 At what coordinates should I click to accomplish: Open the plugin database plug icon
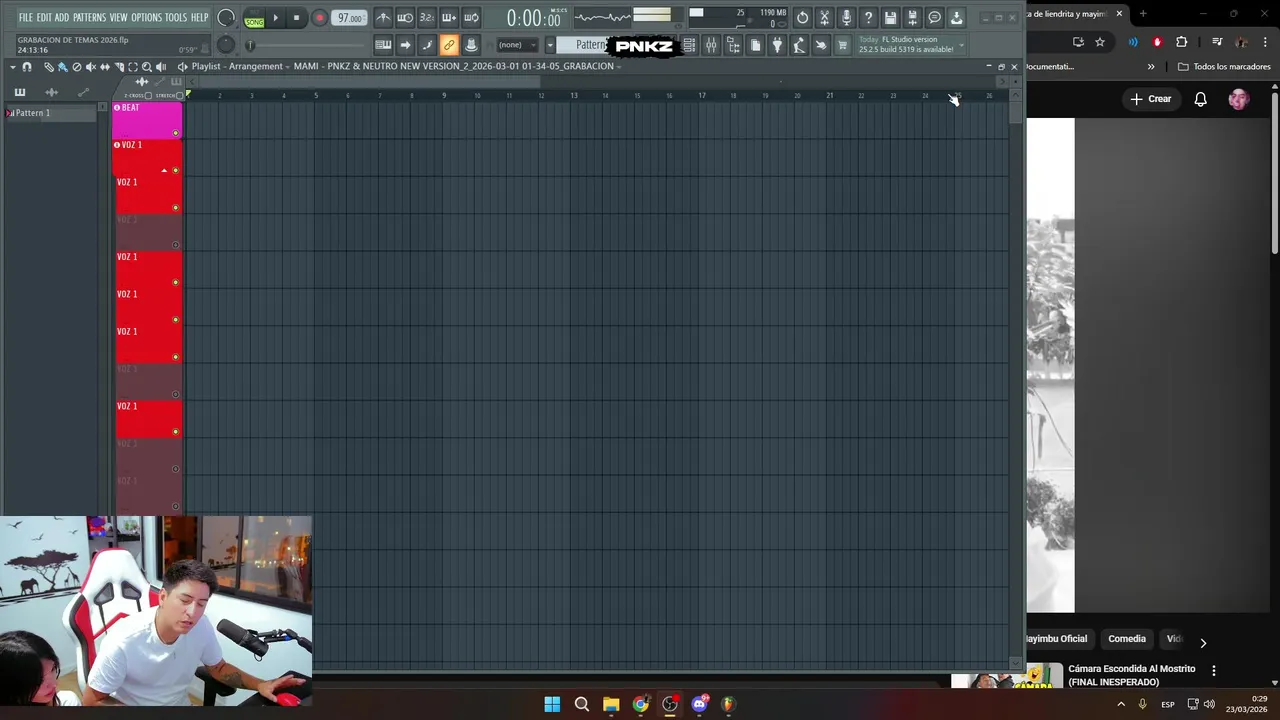(x=777, y=45)
